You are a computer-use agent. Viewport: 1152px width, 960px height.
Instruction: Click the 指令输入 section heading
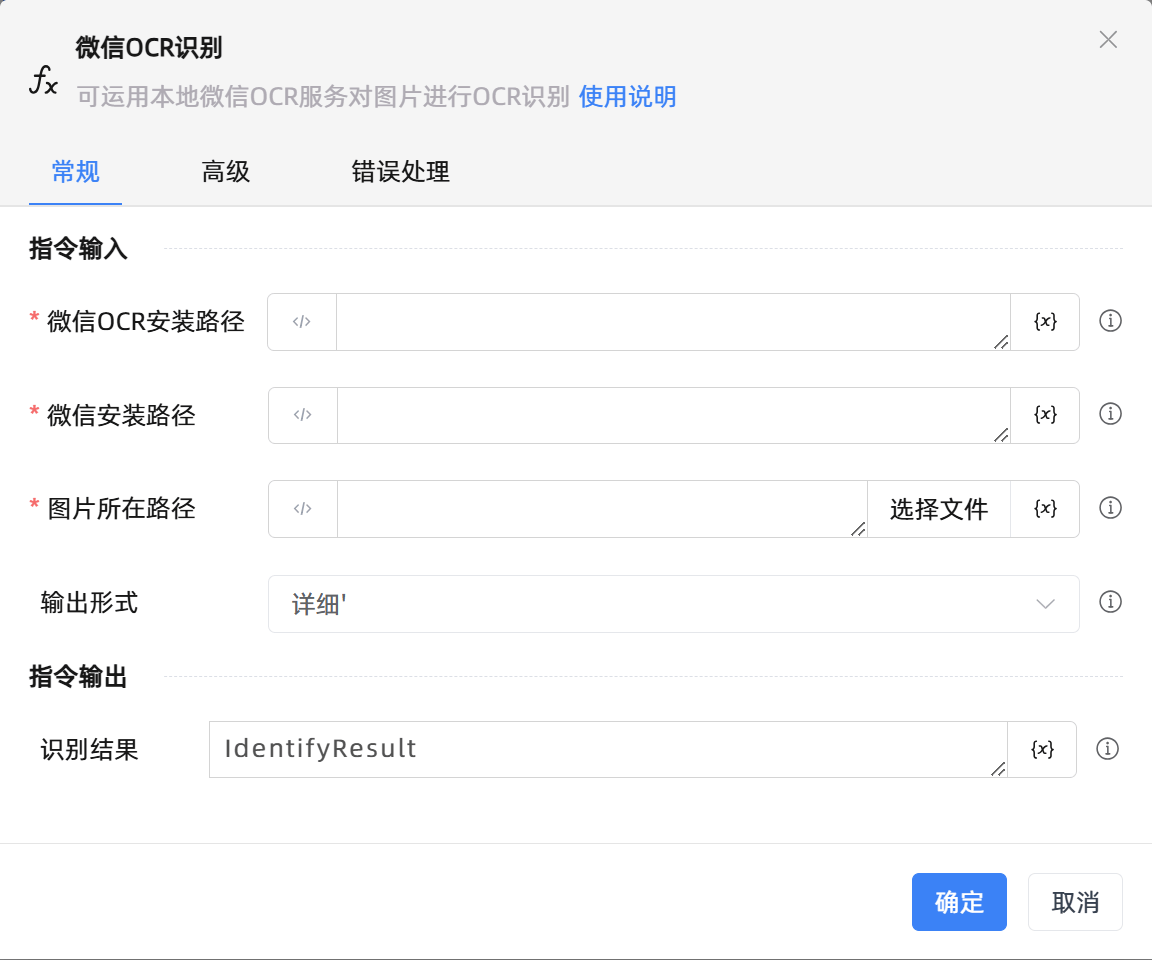tap(79, 248)
